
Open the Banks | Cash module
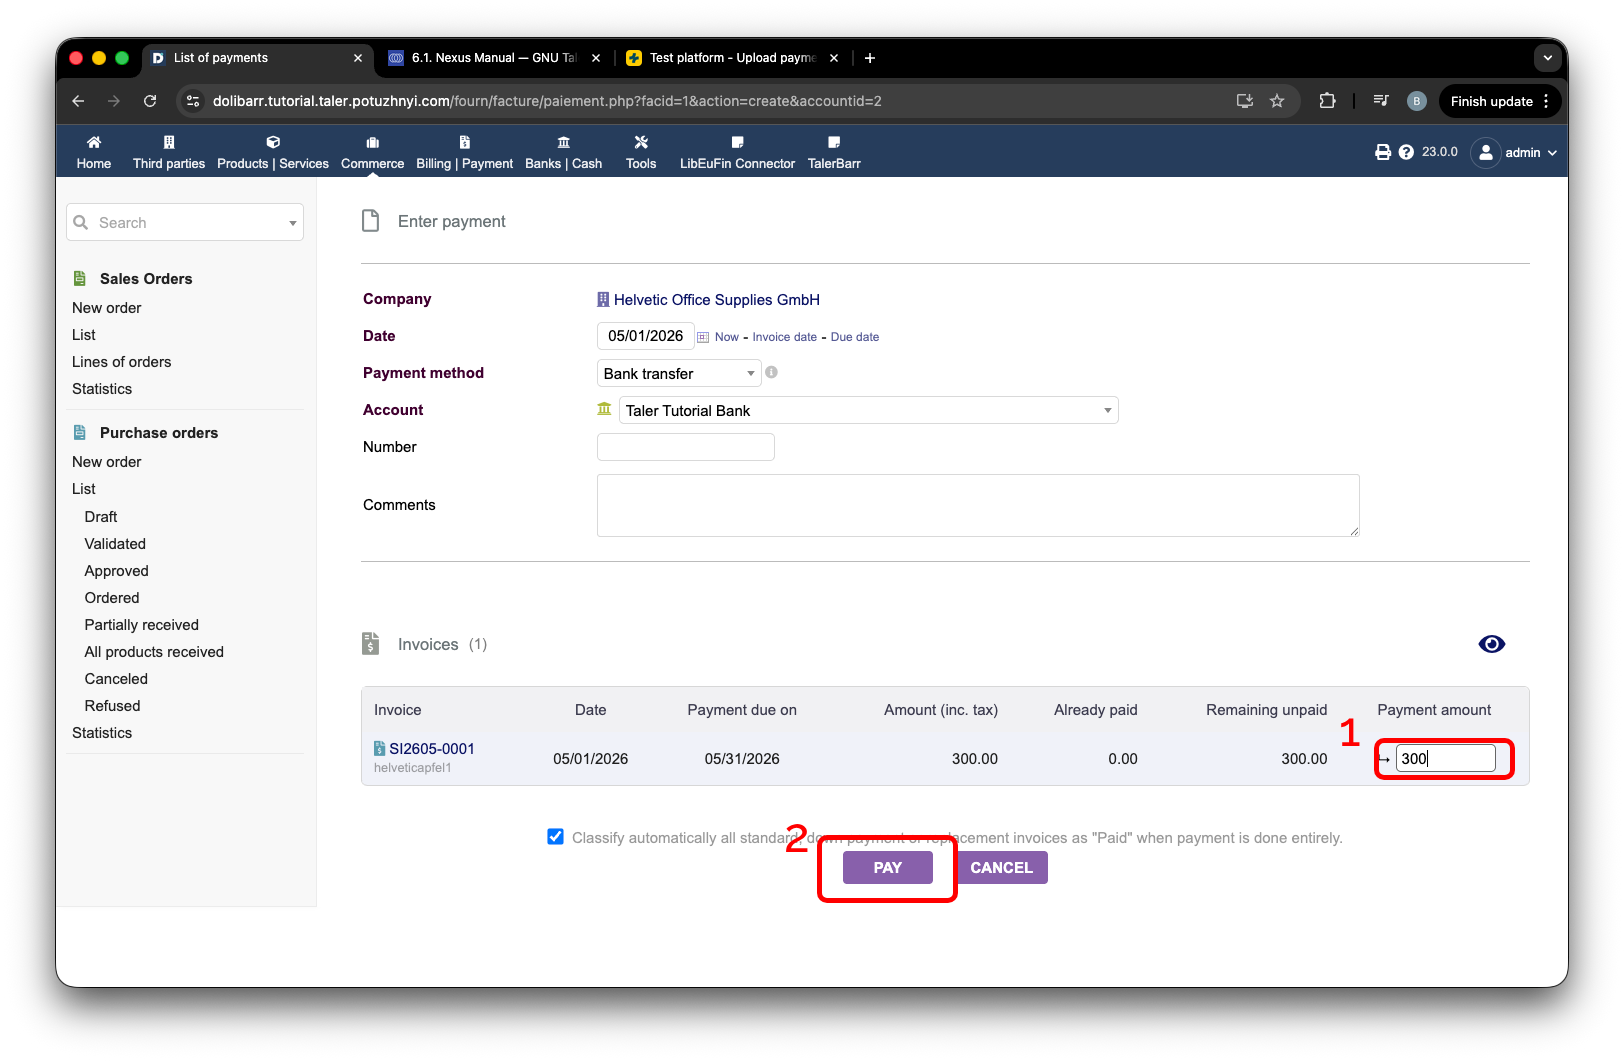click(x=563, y=152)
